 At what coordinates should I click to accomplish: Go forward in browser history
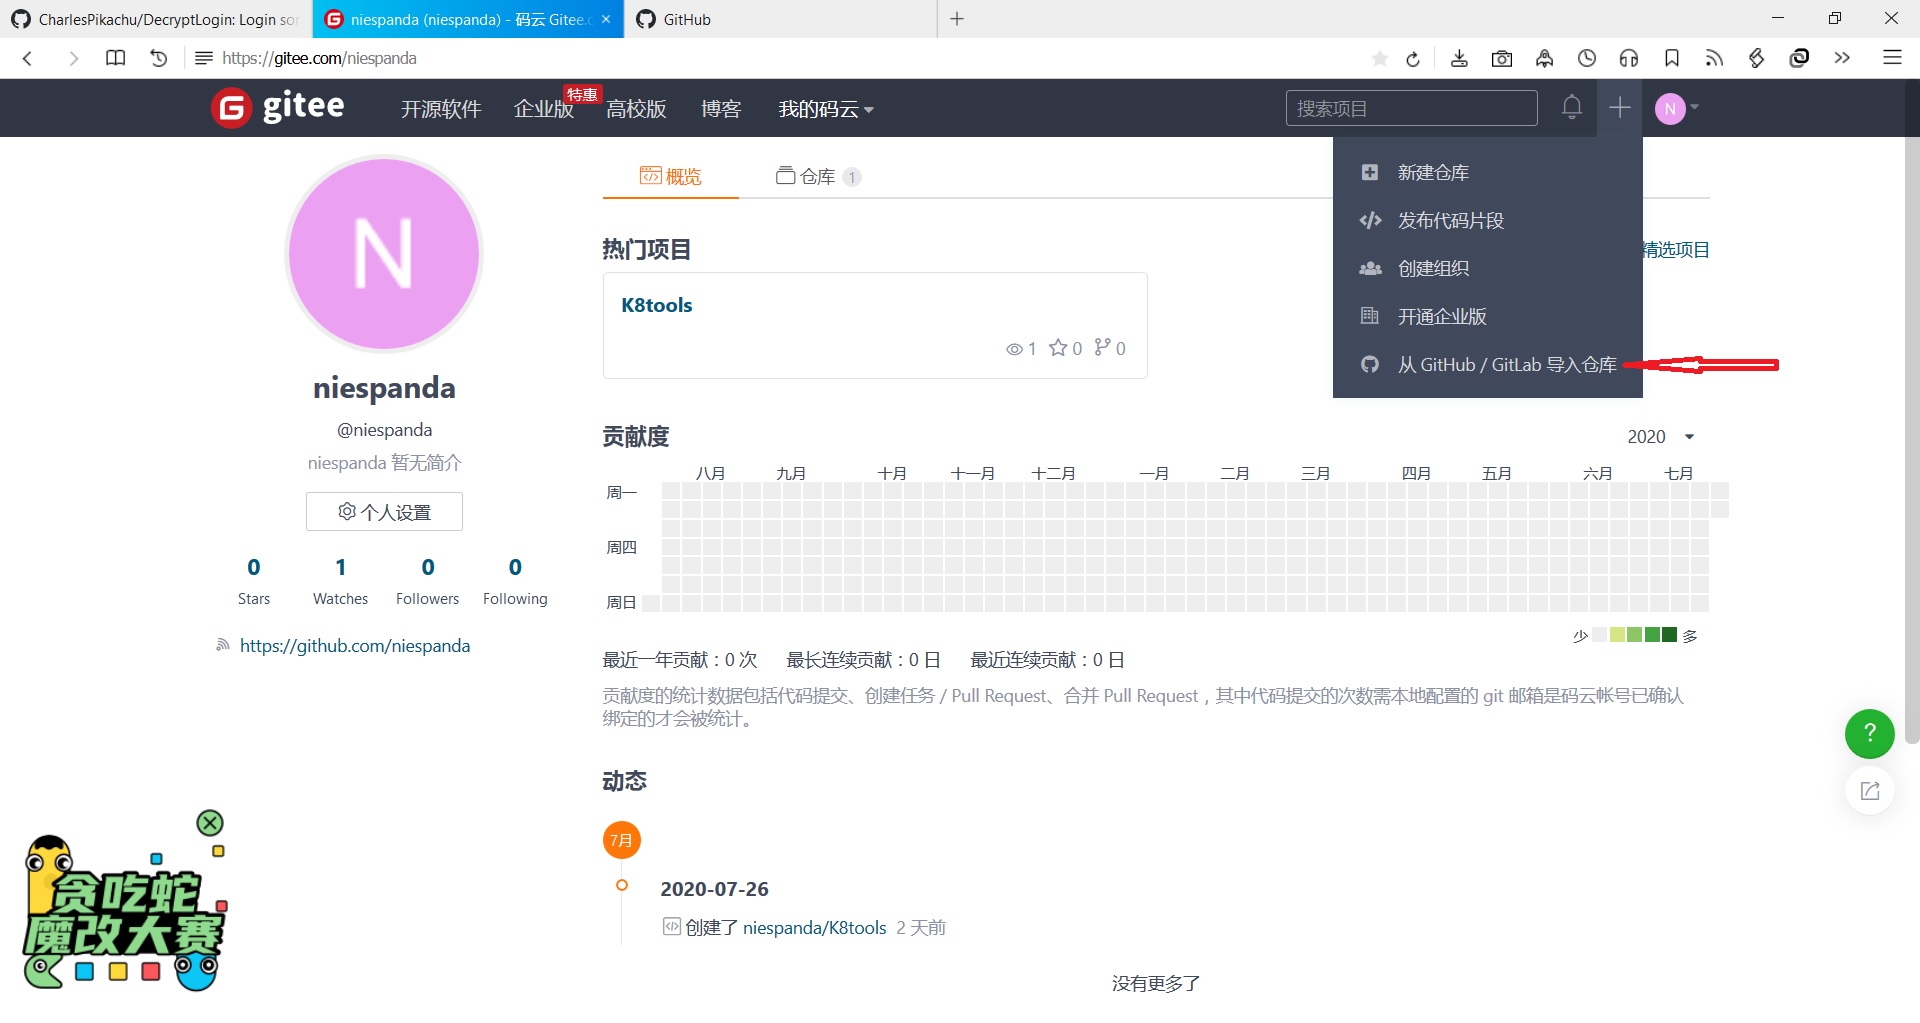tap(72, 58)
